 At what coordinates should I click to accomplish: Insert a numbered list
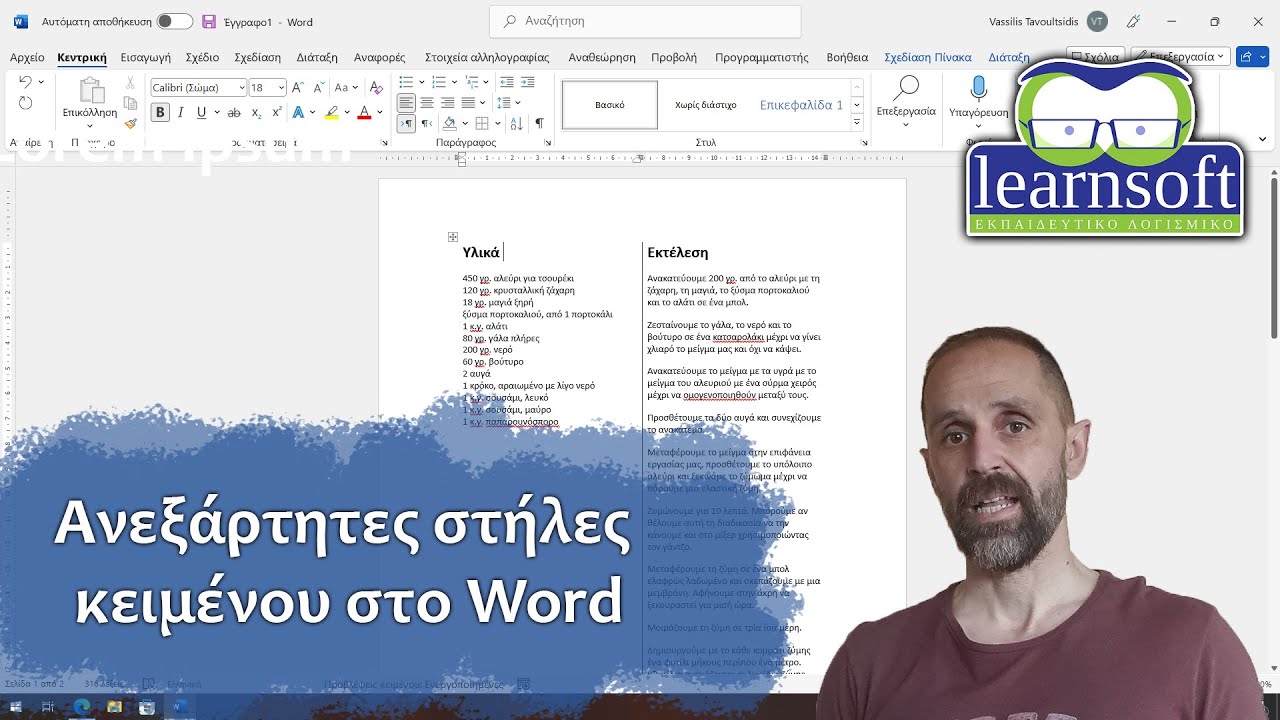click(438, 82)
